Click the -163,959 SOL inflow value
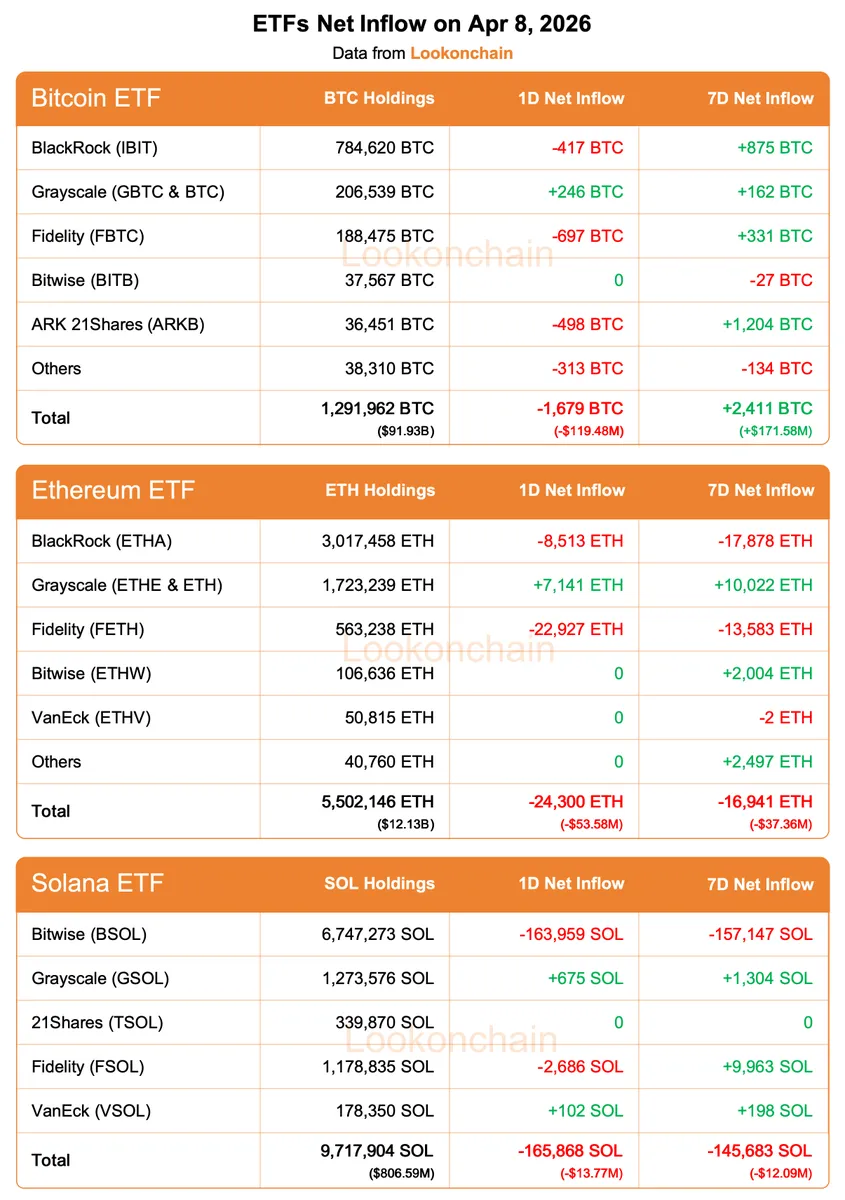The width and height of the screenshot is (845, 1200). (571, 934)
